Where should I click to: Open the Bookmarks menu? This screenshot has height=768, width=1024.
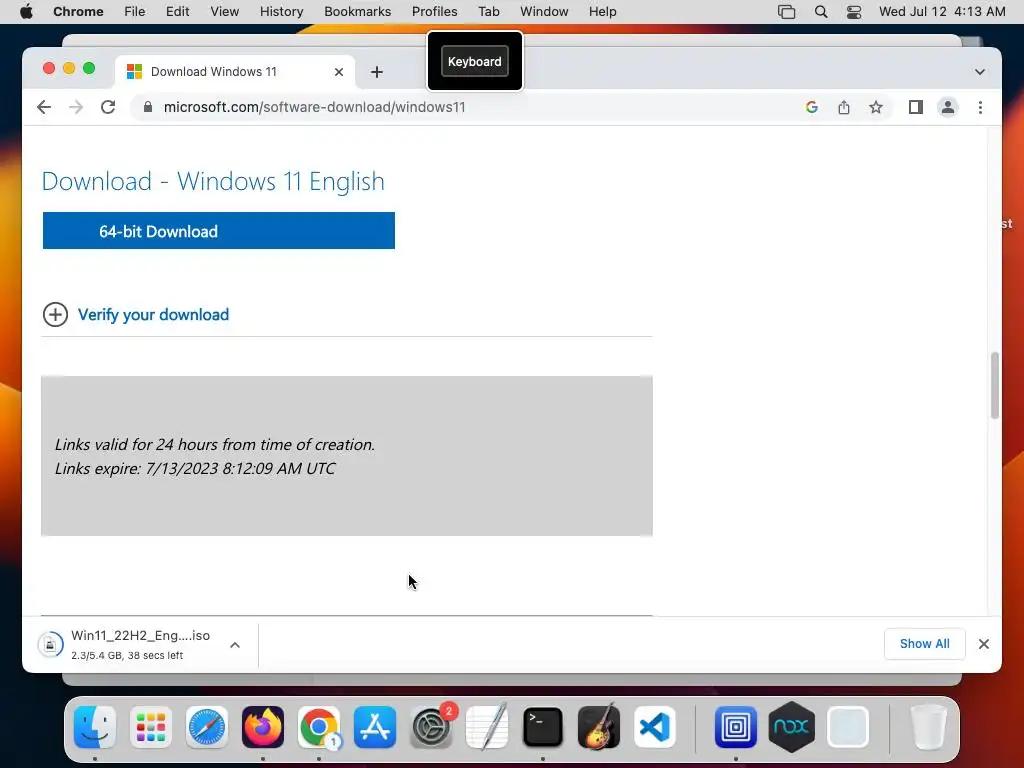point(357,12)
